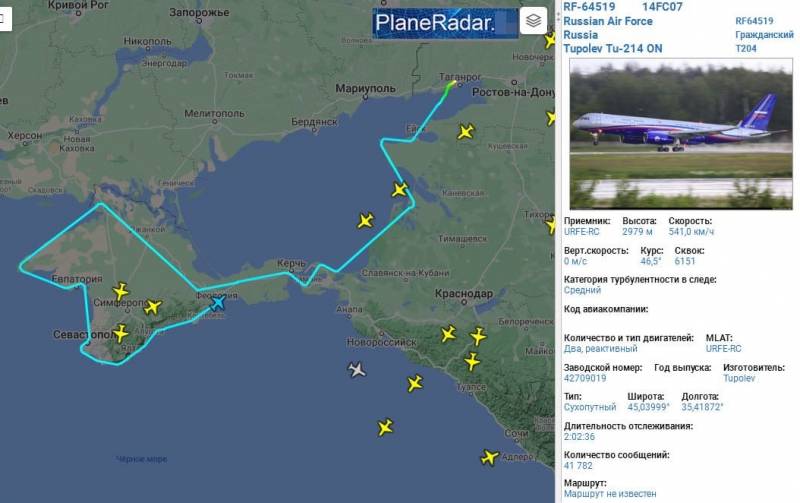This screenshot has width=800, height=503.
Task: Open the Russian Air Force operator link
Action: (x=608, y=21)
